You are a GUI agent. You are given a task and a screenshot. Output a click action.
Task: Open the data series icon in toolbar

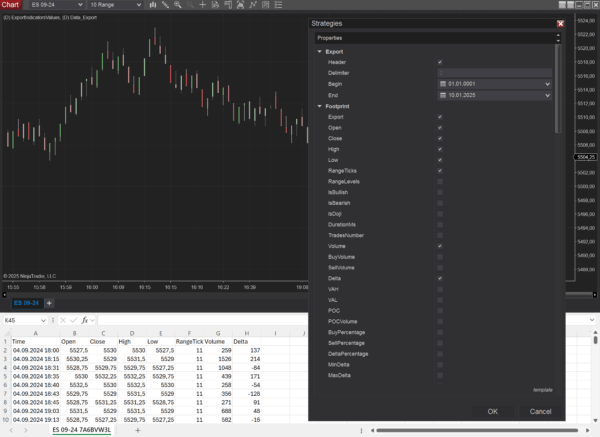coord(215,5)
